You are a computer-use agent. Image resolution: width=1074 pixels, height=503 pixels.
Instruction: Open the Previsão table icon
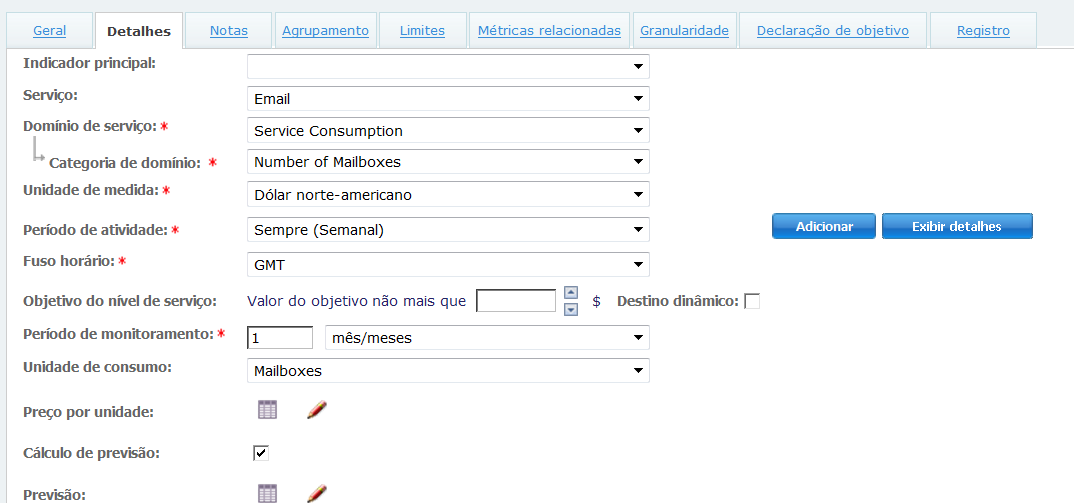click(x=266, y=492)
